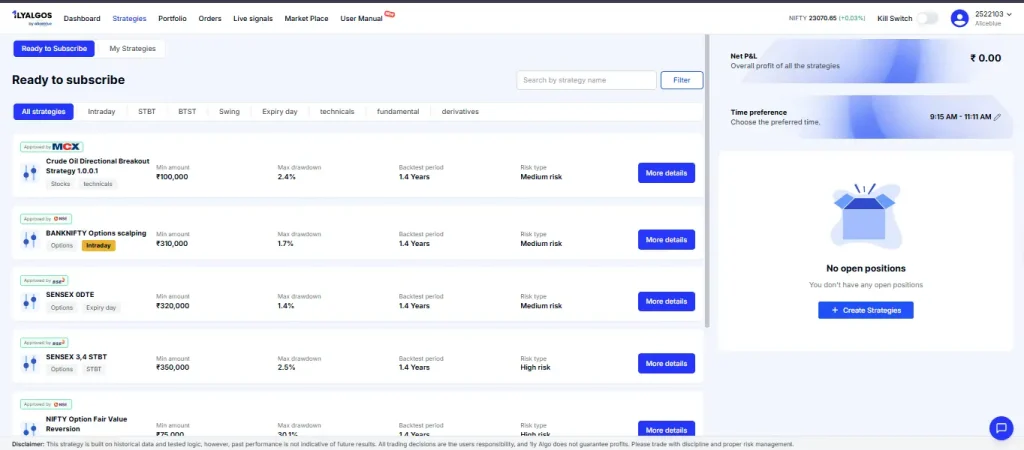Switch to My Strategies tab

pos(133,48)
